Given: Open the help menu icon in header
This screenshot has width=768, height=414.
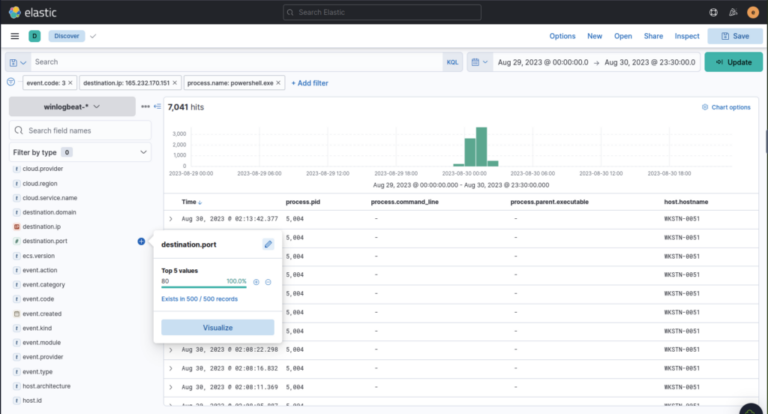Looking at the screenshot, I should tap(712, 12).
